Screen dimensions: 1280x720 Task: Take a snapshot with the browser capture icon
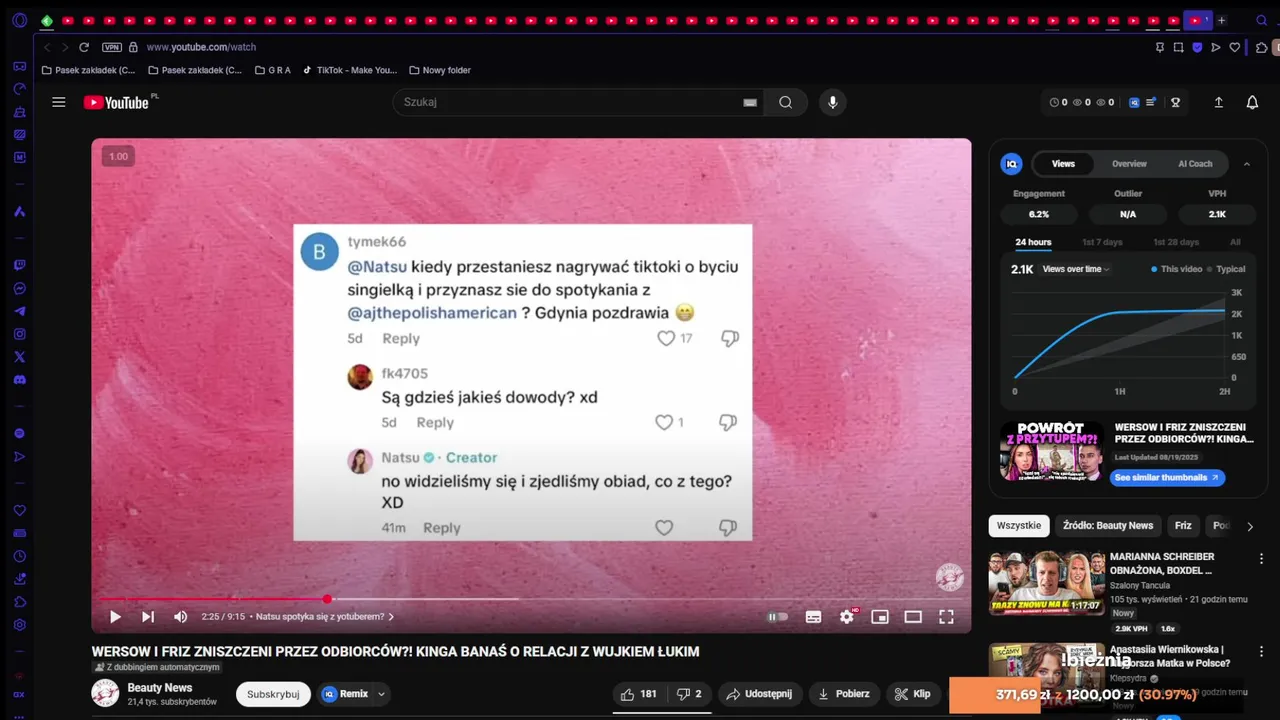click(1179, 47)
